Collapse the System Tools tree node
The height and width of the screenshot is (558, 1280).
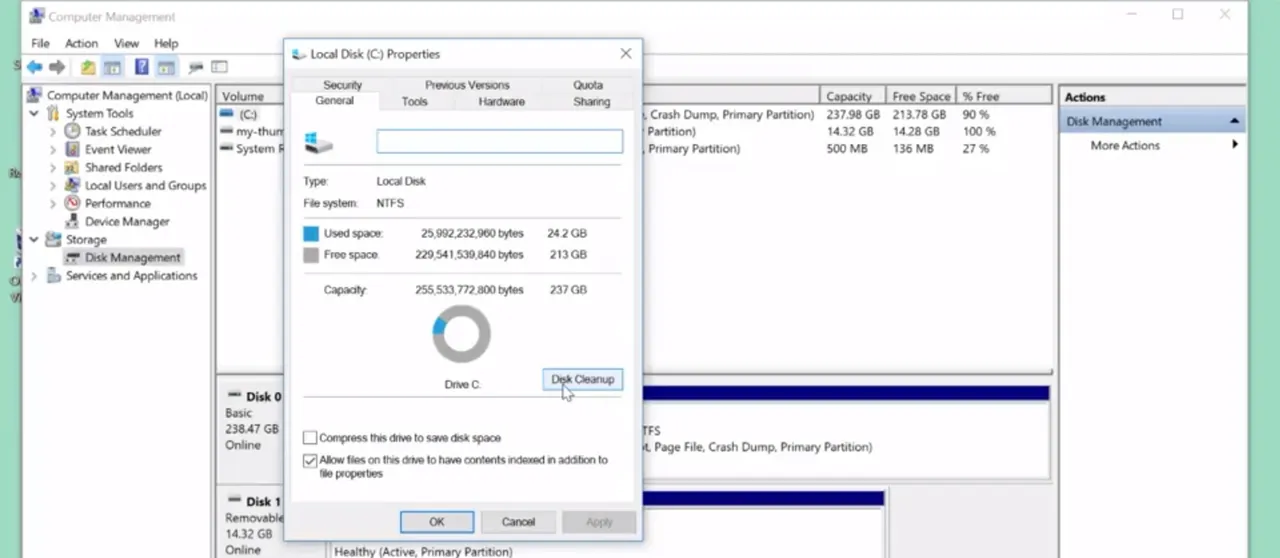(35, 113)
